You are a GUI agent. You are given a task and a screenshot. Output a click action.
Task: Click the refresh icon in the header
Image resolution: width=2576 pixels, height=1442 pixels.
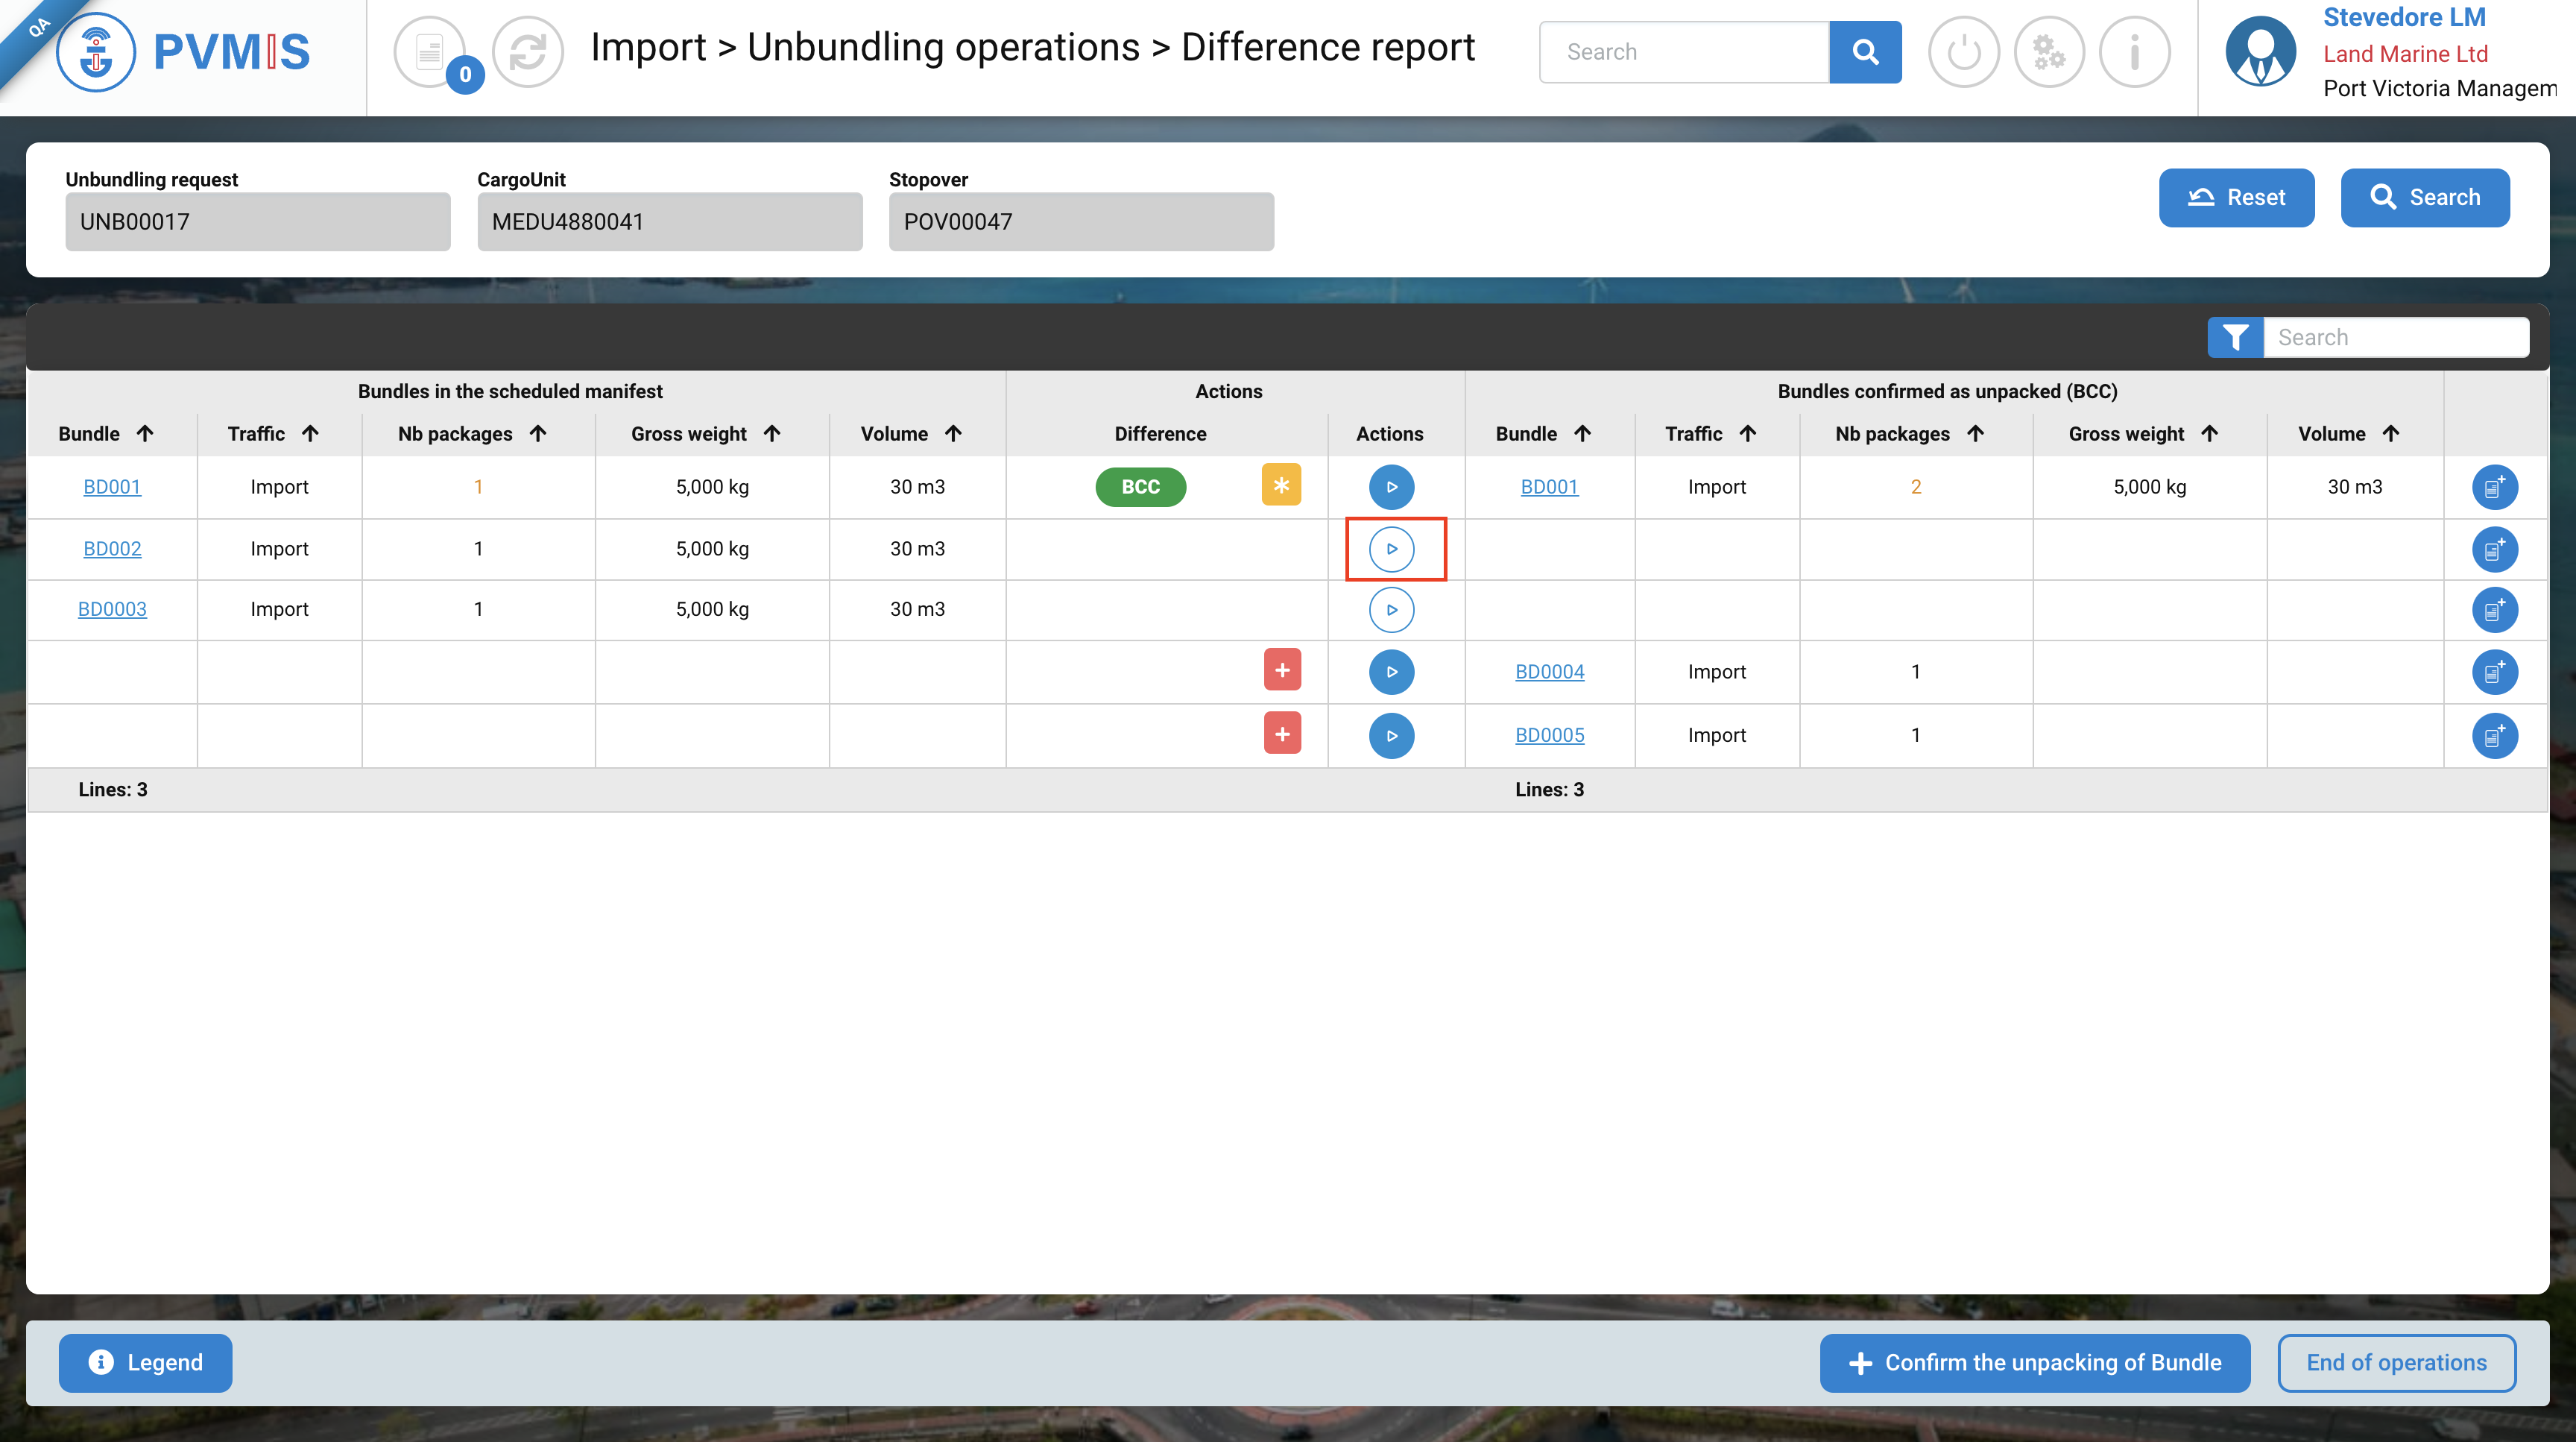coord(528,52)
